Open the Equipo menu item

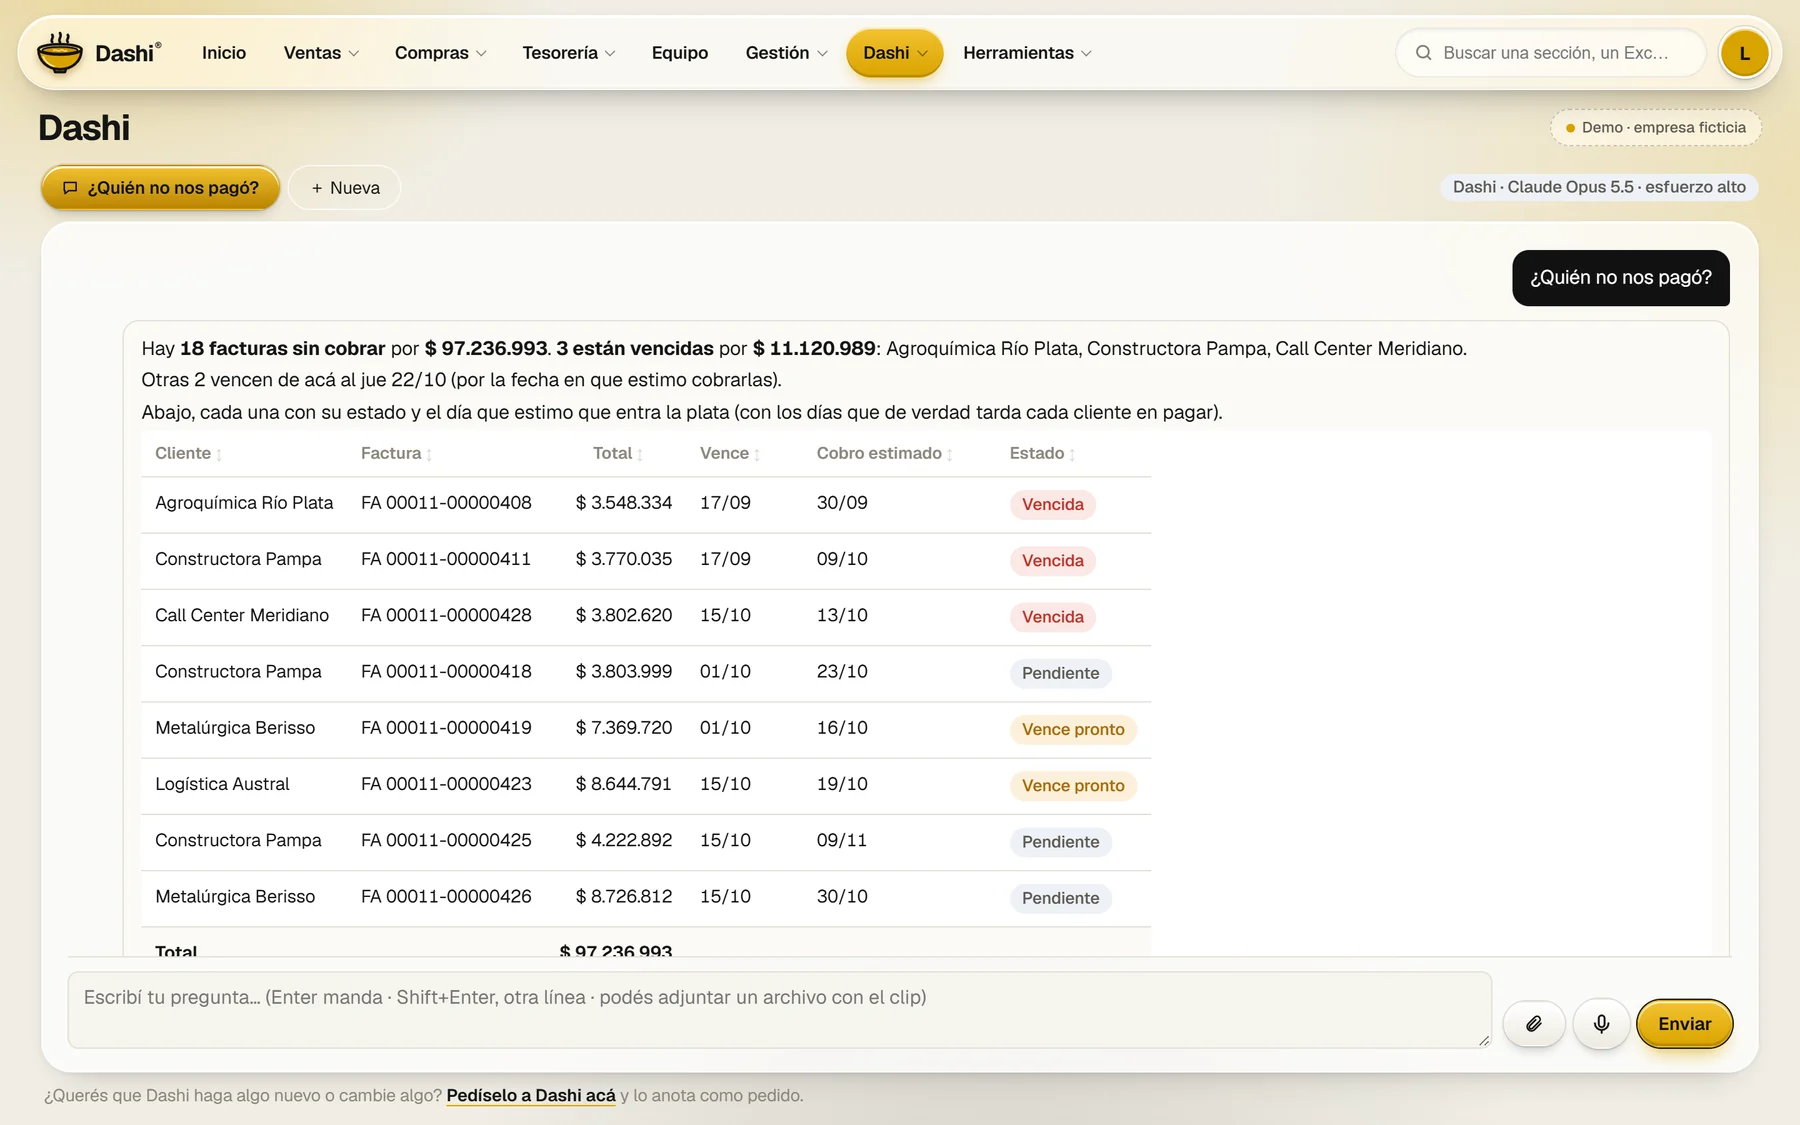680,53
